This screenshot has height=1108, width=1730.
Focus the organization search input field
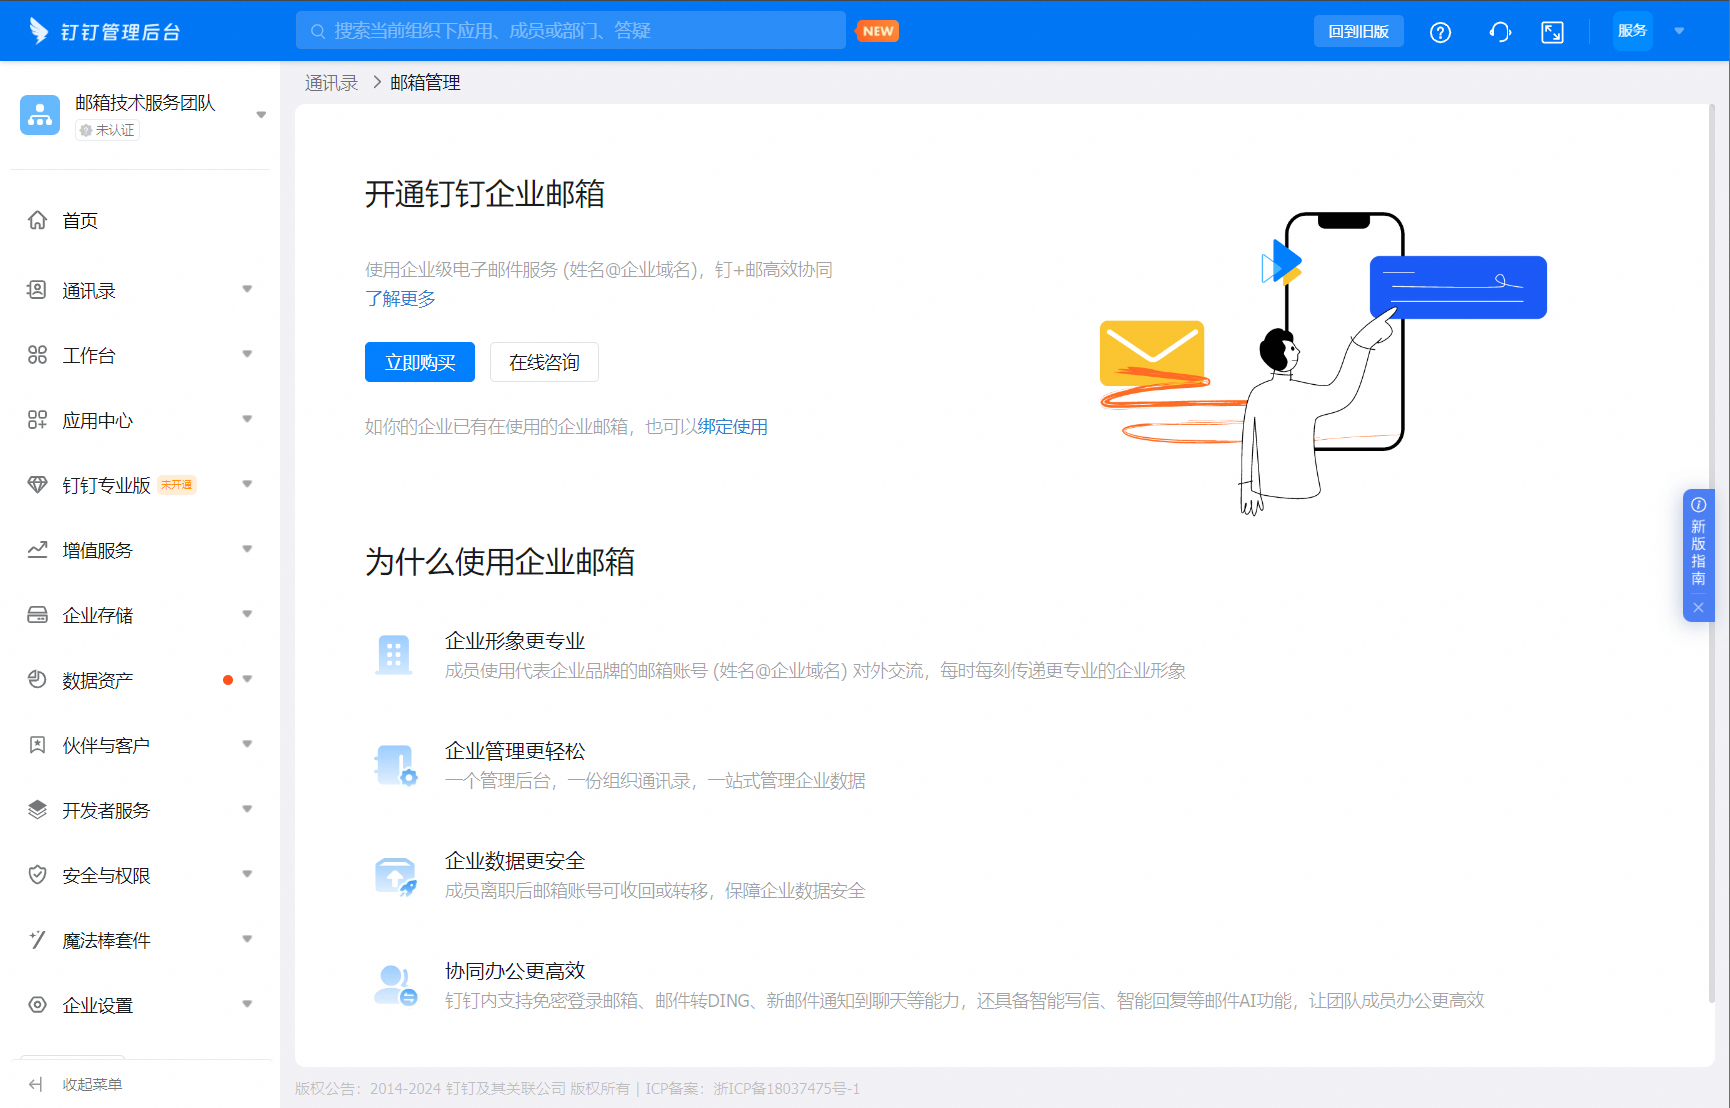[x=571, y=31]
